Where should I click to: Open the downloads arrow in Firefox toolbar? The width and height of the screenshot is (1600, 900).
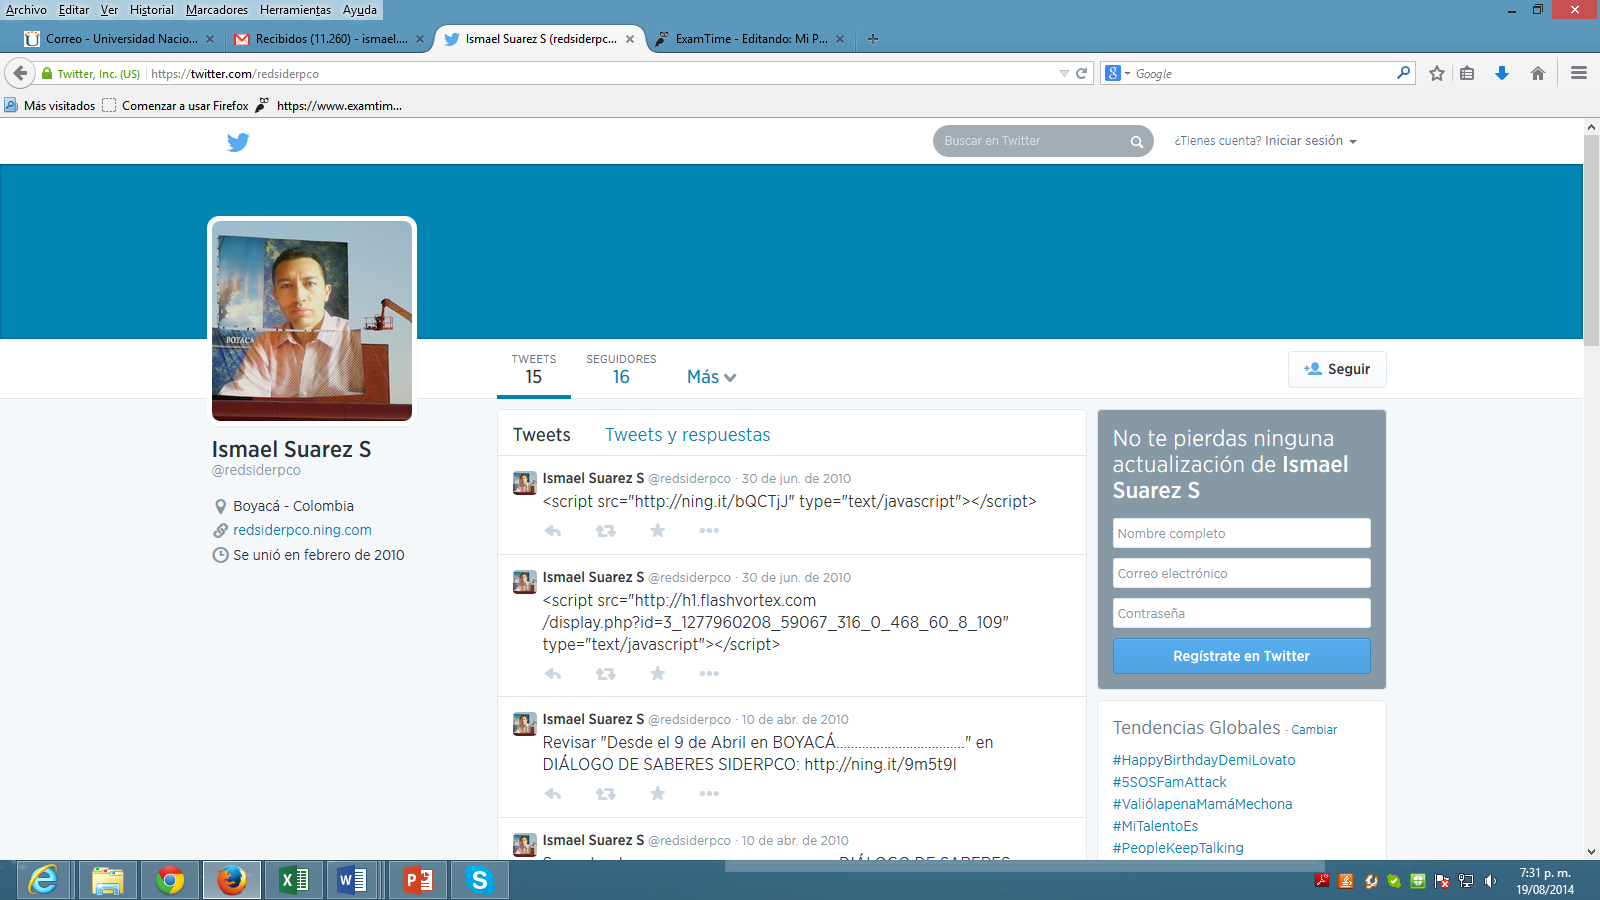(x=1502, y=73)
